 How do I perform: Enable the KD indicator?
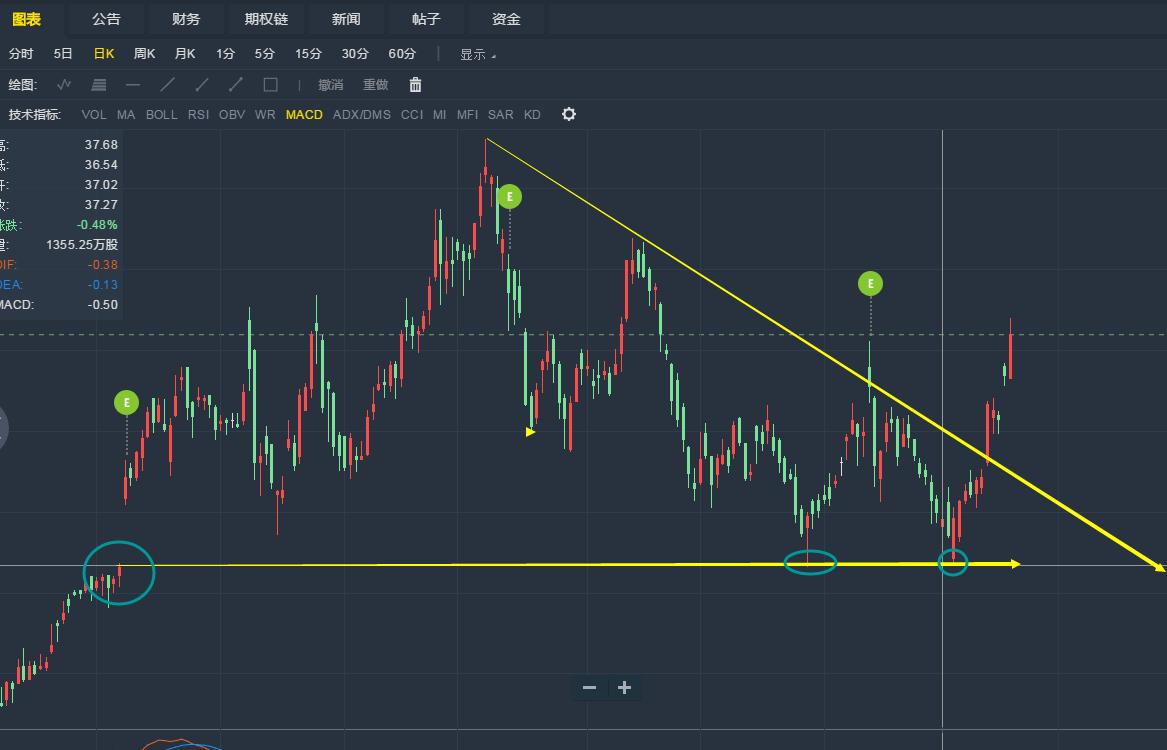tap(532, 115)
